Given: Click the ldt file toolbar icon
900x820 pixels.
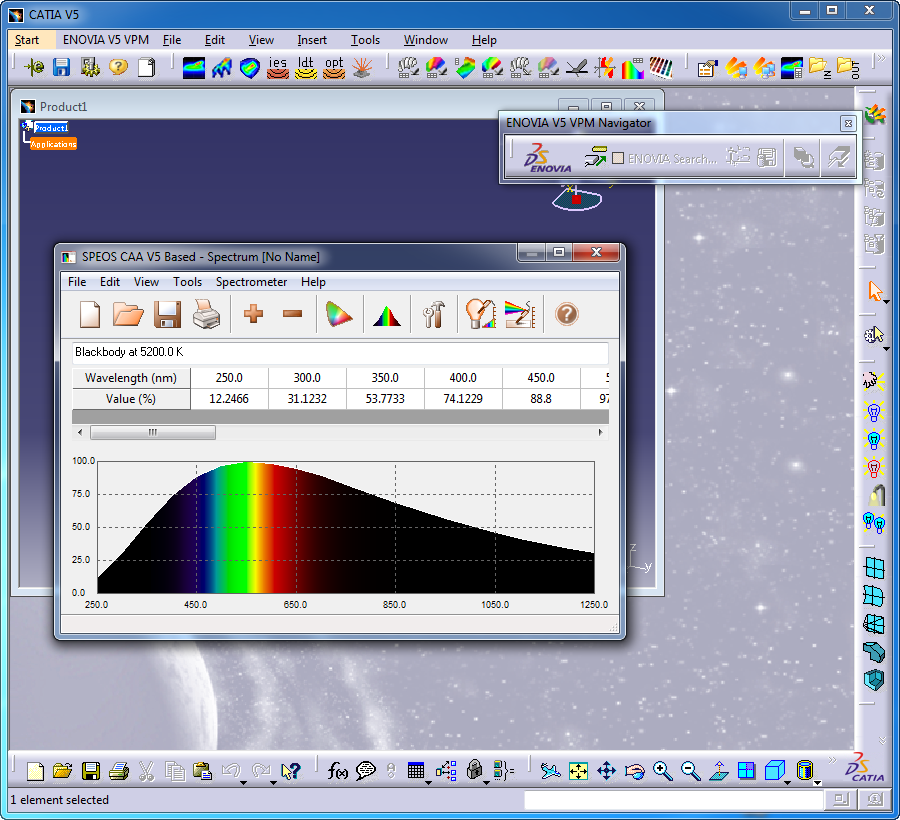Looking at the screenshot, I should (306, 68).
